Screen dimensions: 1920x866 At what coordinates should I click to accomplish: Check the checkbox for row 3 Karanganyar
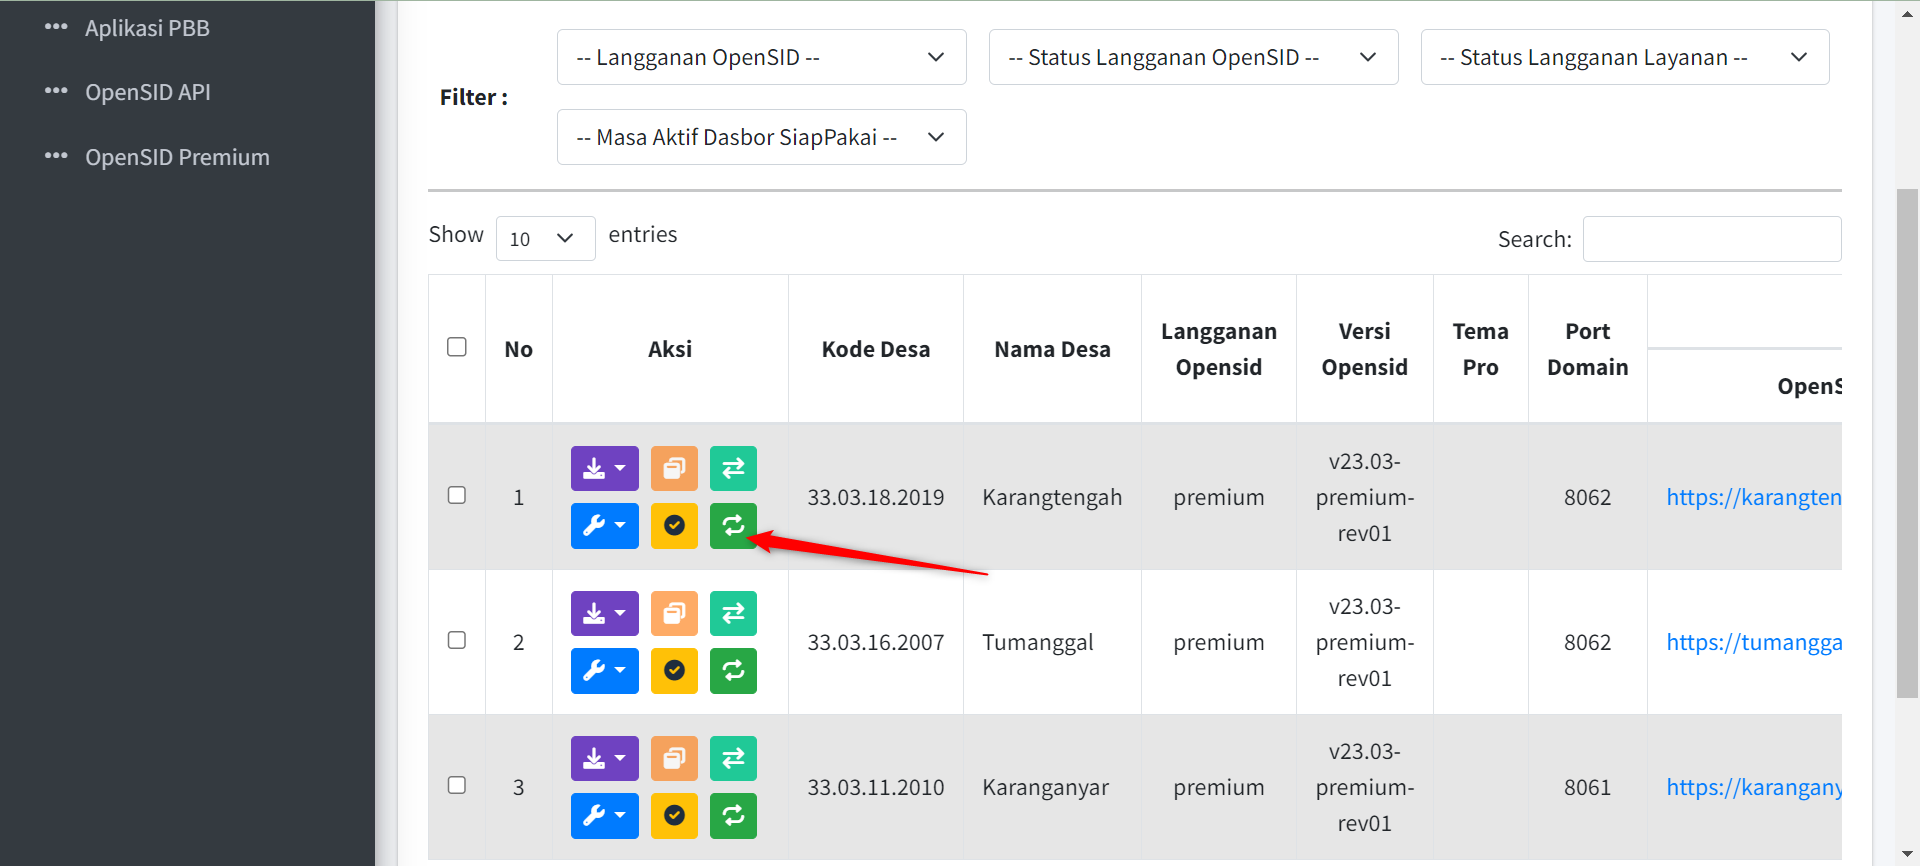click(x=457, y=785)
